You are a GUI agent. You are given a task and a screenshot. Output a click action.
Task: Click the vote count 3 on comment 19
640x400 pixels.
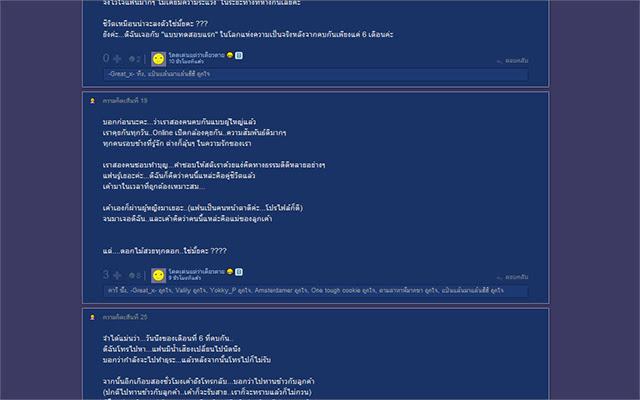106,275
